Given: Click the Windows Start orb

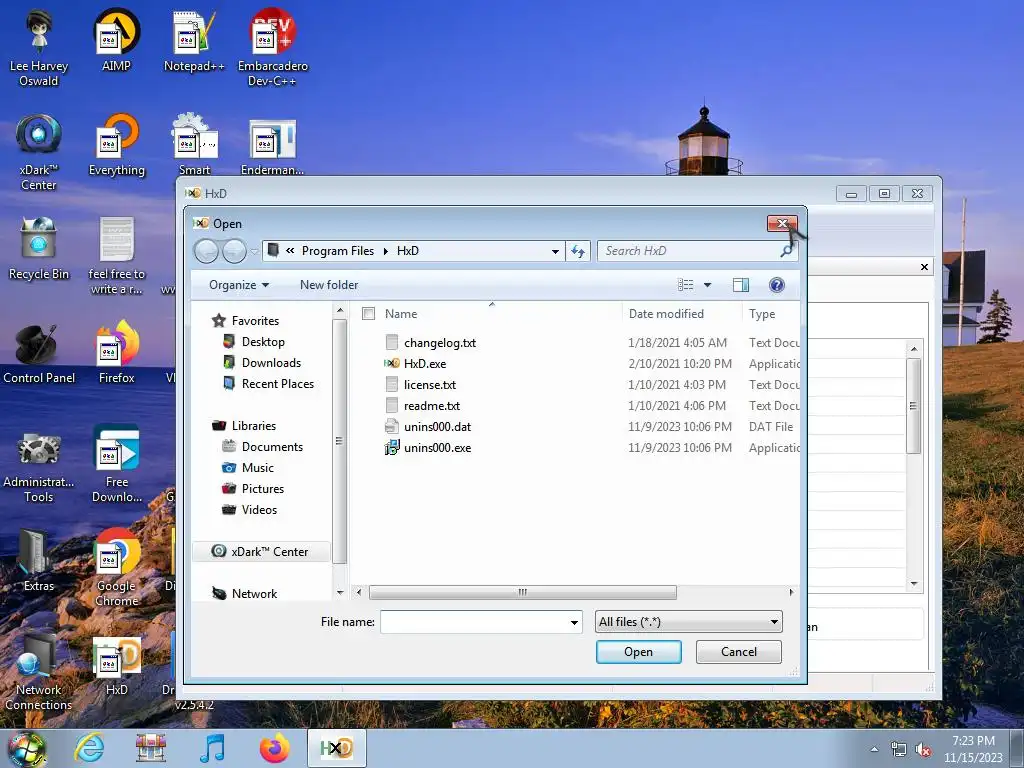Looking at the screenshot, I should 27,748.
